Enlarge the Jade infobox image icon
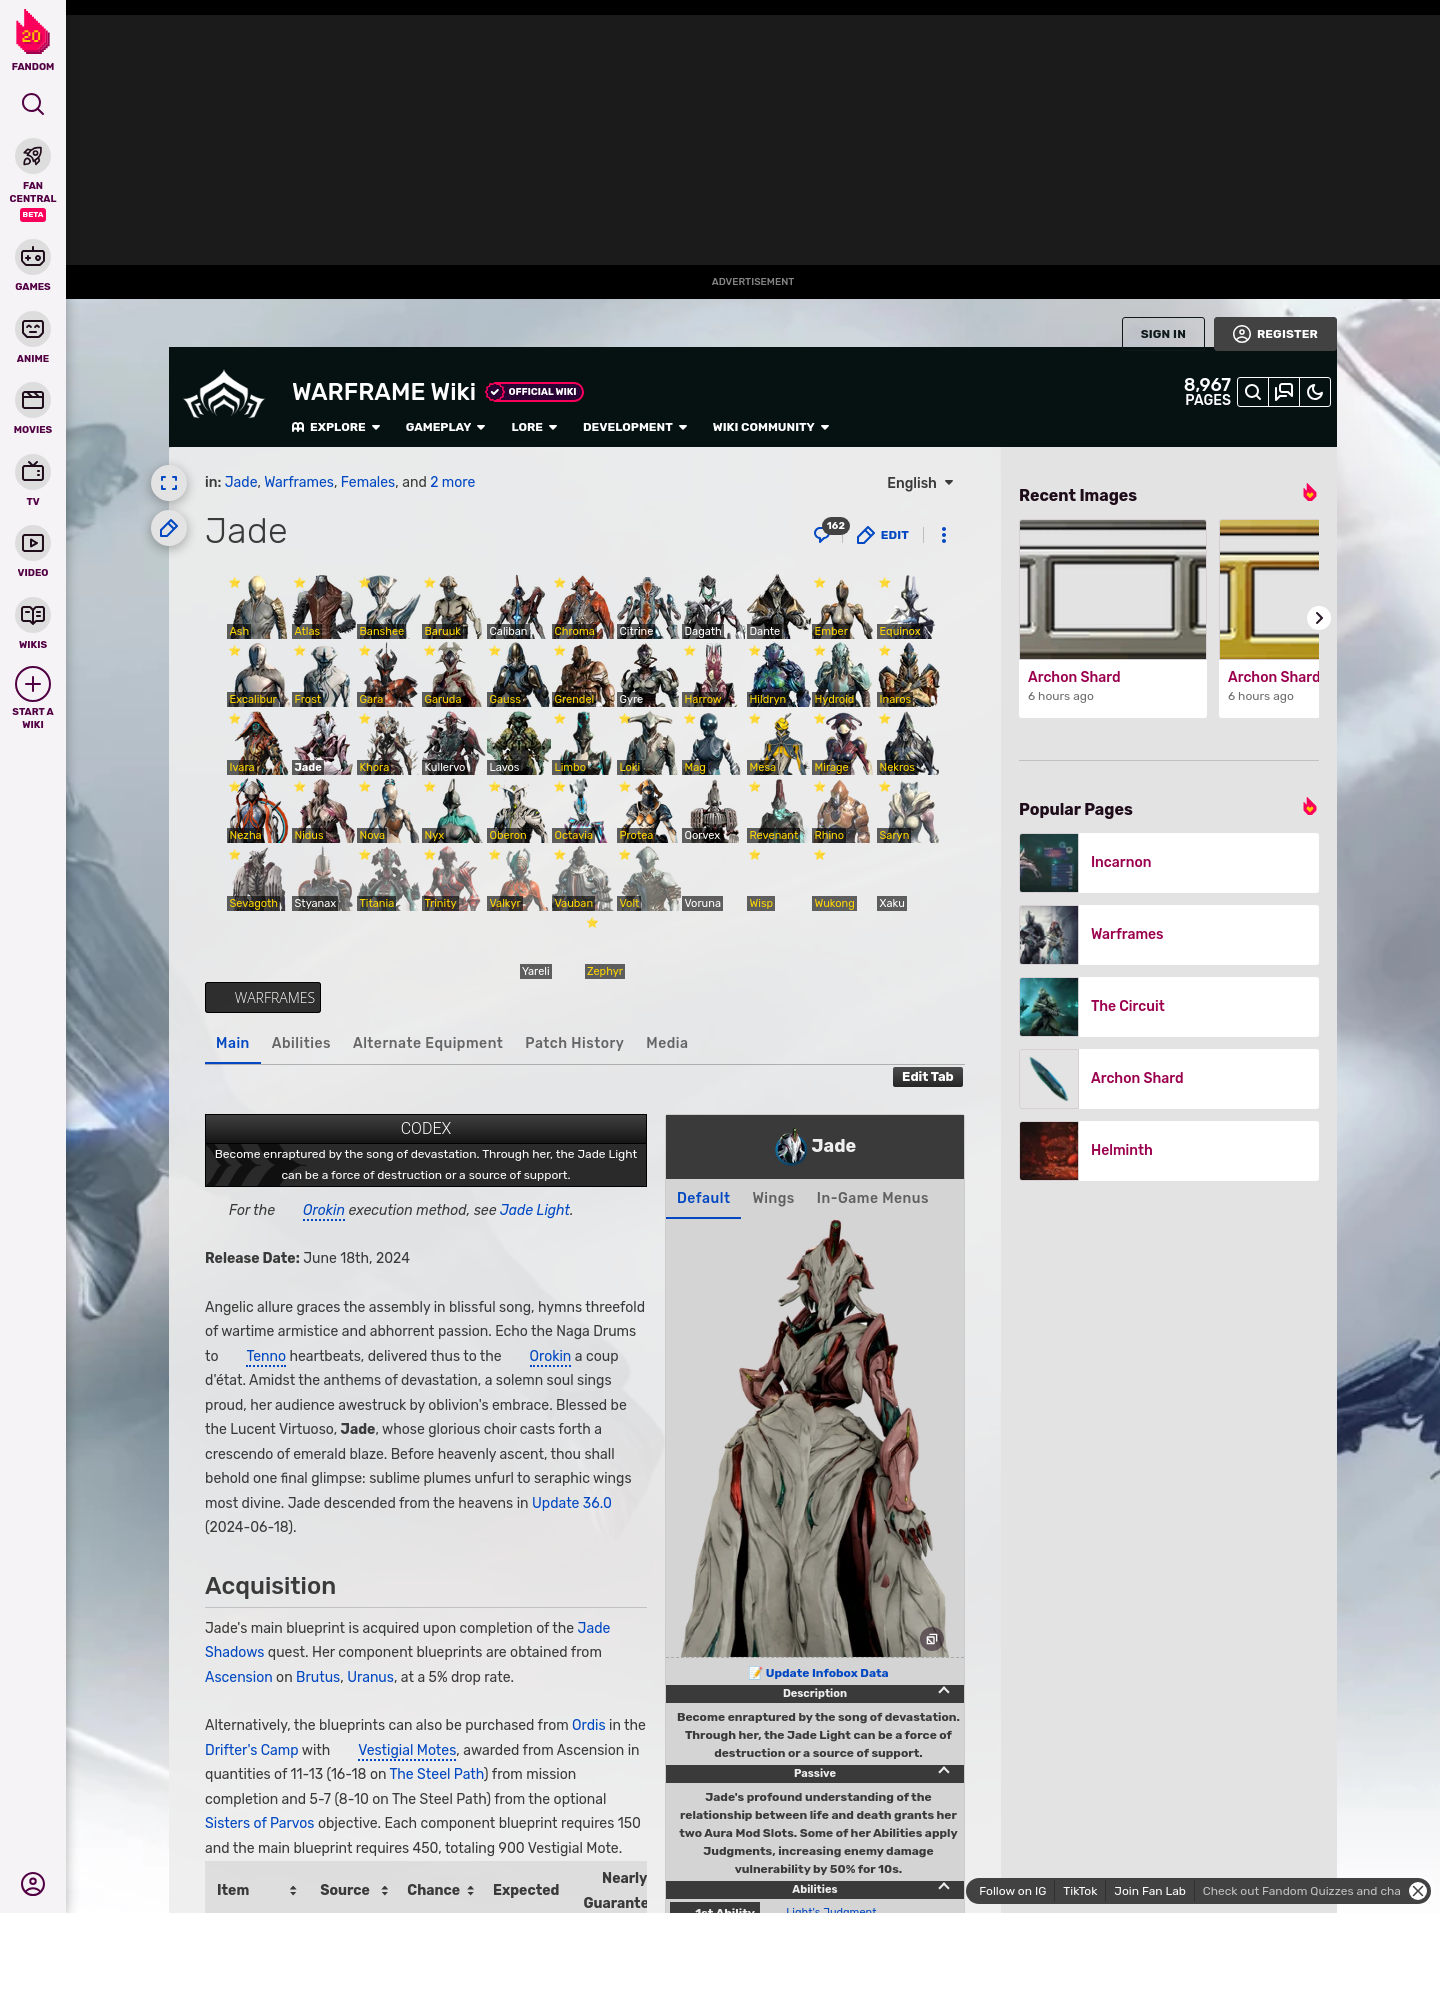The width and height of the screenshot is (1440, 2000). (x=931, y=1639)
